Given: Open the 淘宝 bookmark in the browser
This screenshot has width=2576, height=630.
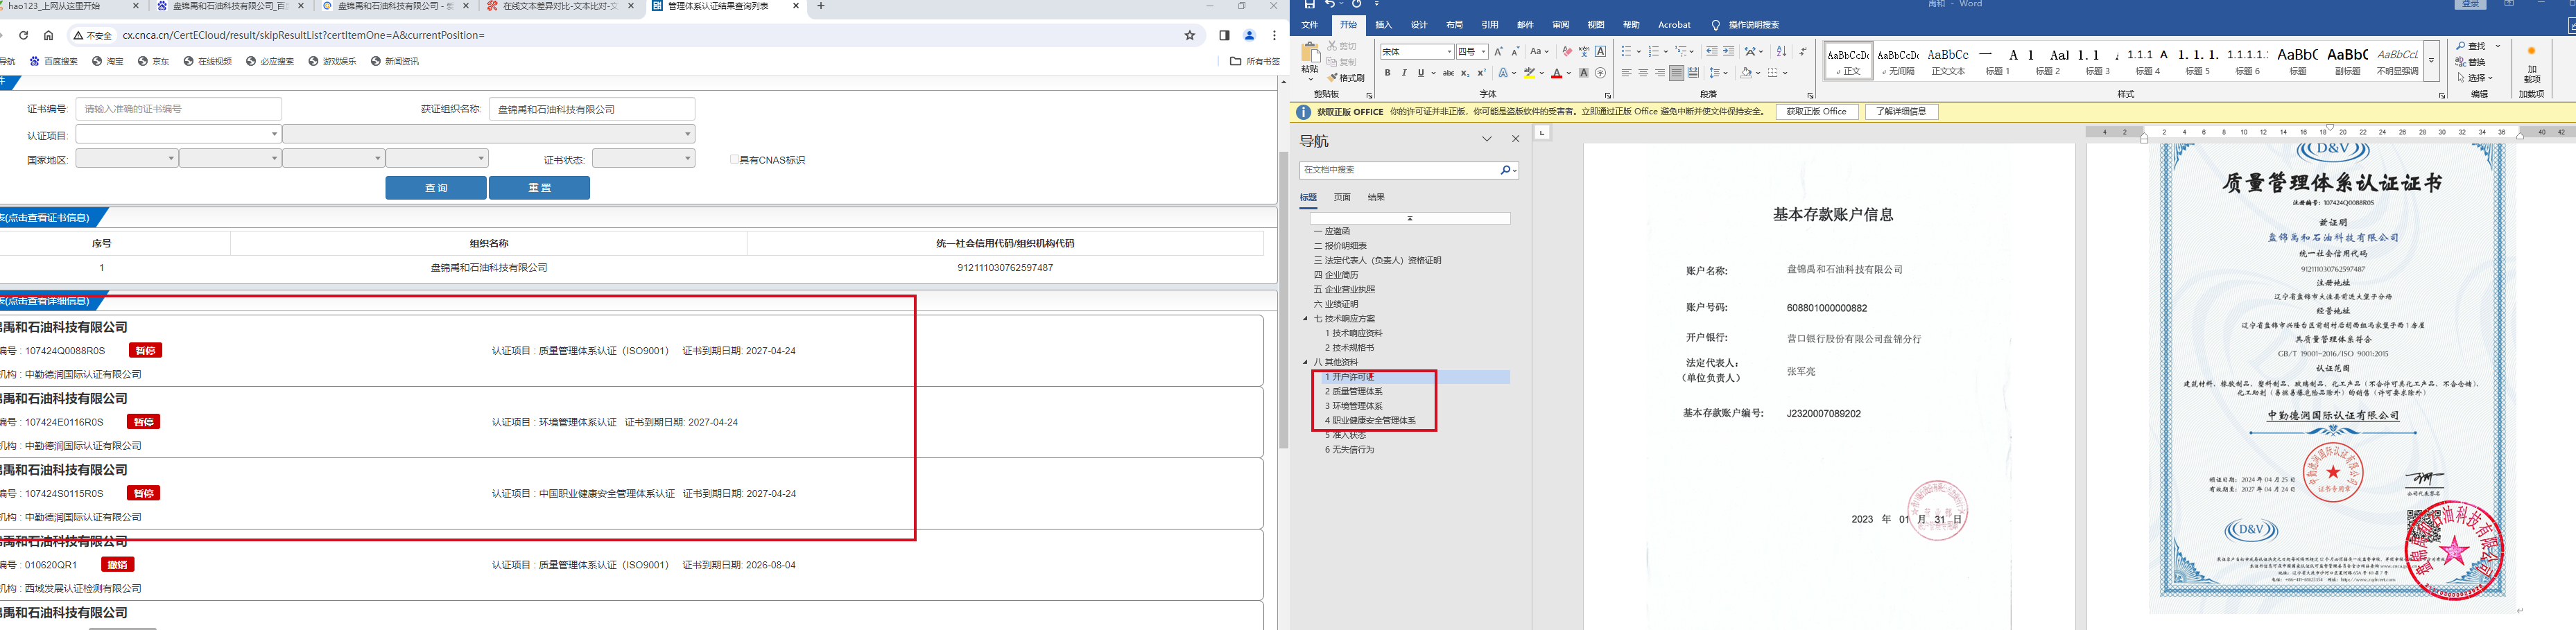Looking at the screenshot, I should [108, 62].
